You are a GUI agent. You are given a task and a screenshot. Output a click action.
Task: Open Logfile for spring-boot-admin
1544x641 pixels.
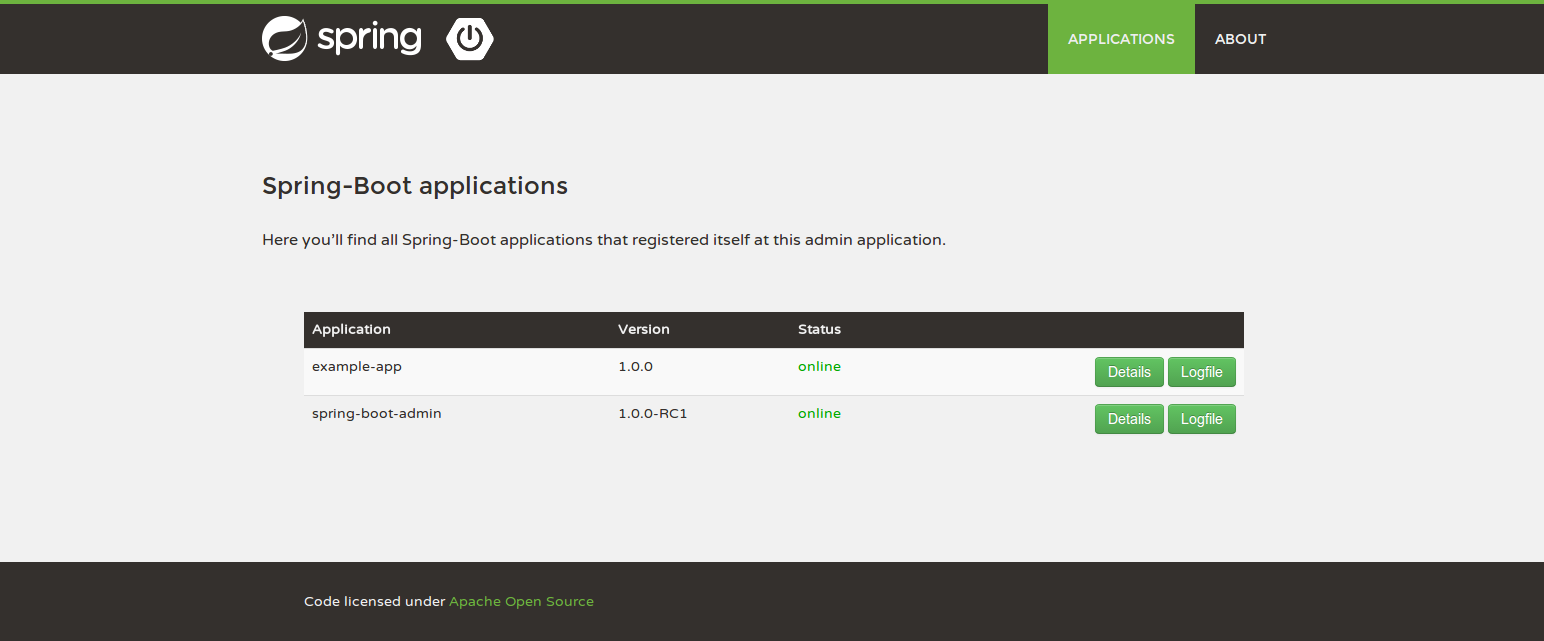click(x=1202, y=419)
